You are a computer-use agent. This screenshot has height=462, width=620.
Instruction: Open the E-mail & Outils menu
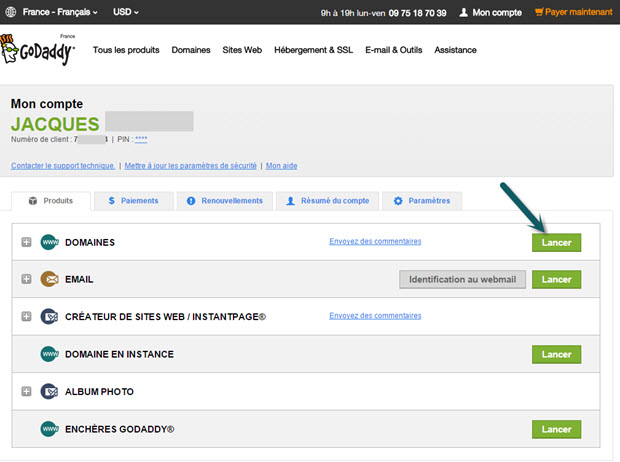click(394, 50)
